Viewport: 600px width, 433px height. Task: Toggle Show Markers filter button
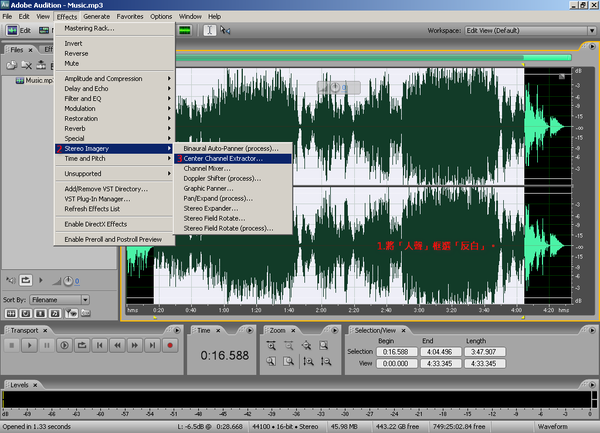tap(71, 314)
